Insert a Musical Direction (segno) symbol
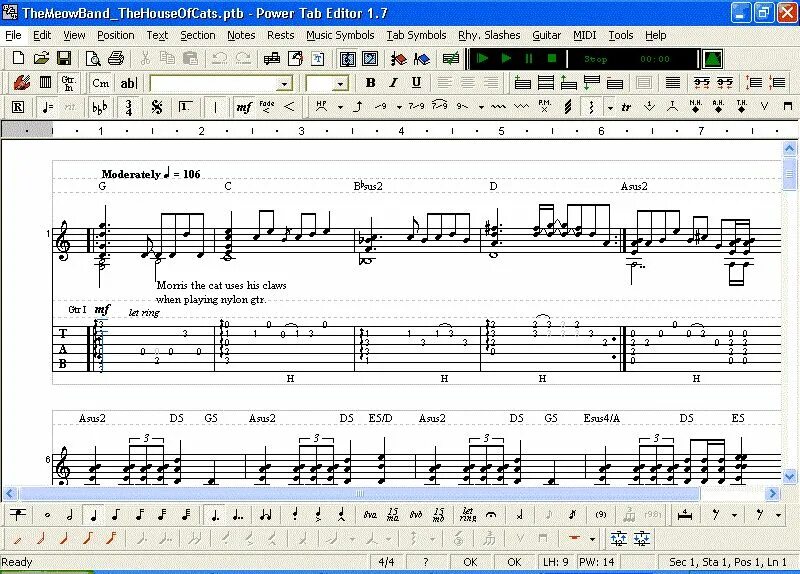Viewport: 800px width, 574px height. tap(157, 107)
